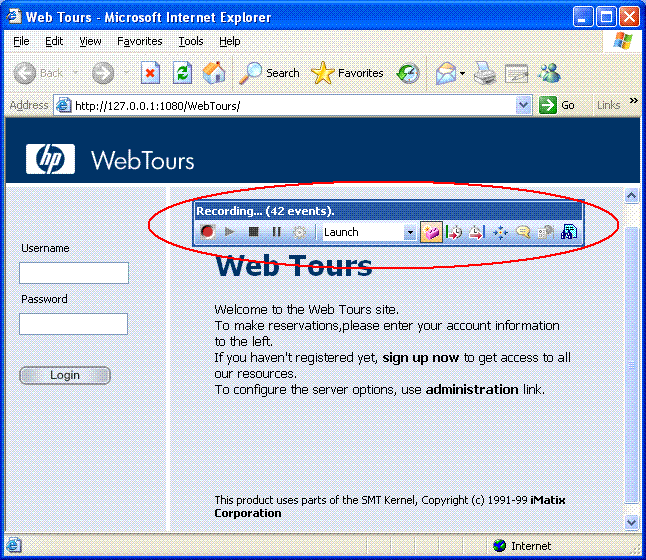Click the red Record button in recording toolbar
This screenshot has height=560, width=646.
click(207, 232)
